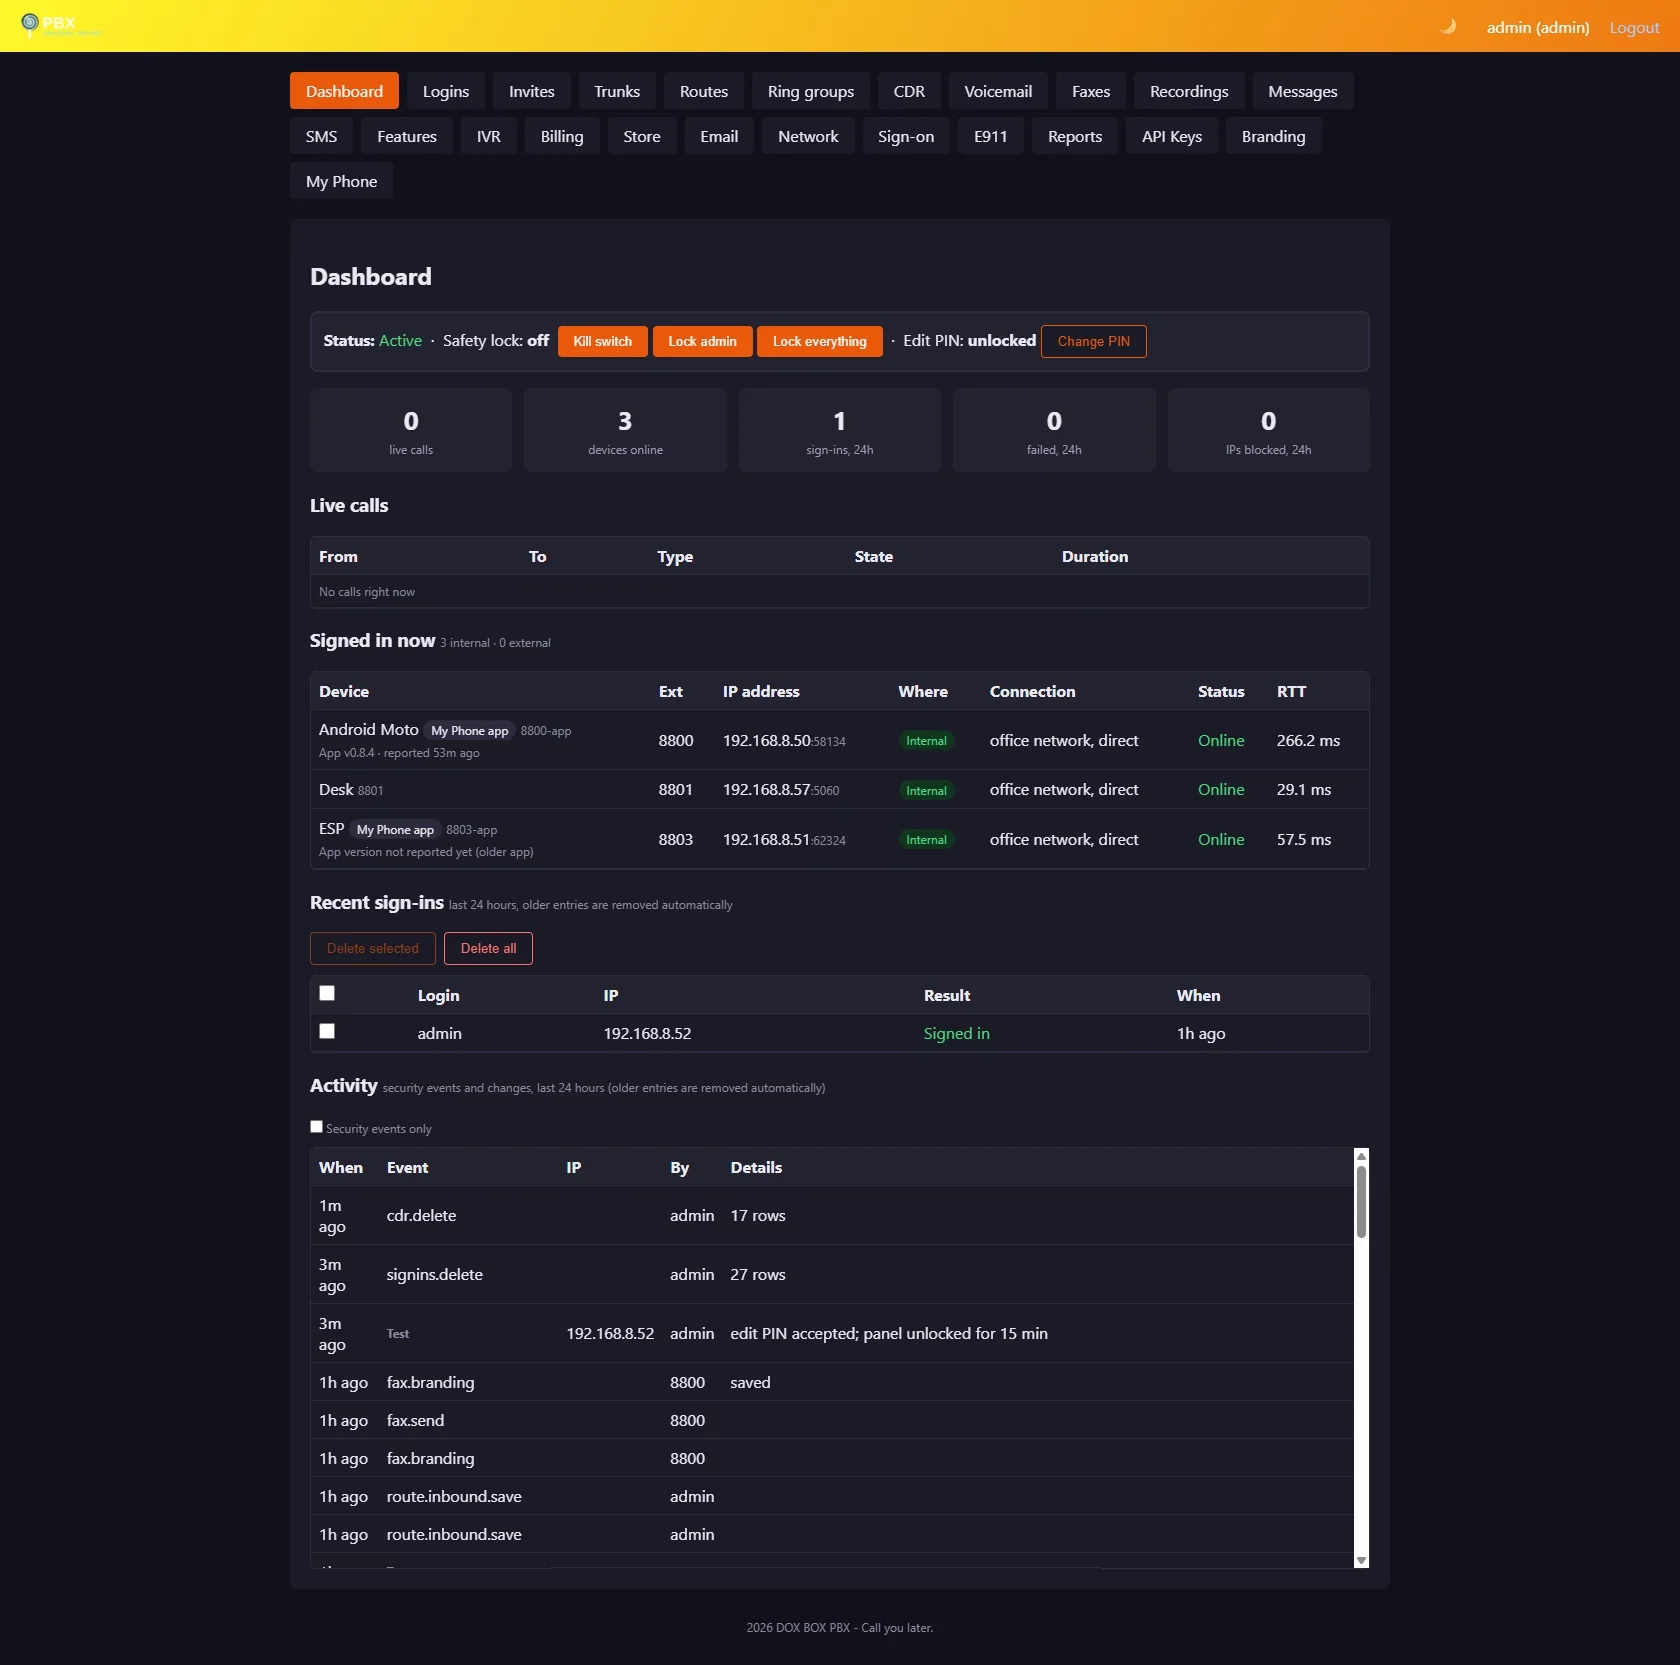Open the API Keys tab
The width and height of the screenshot is (1680, 1665).
[1172, 136]
